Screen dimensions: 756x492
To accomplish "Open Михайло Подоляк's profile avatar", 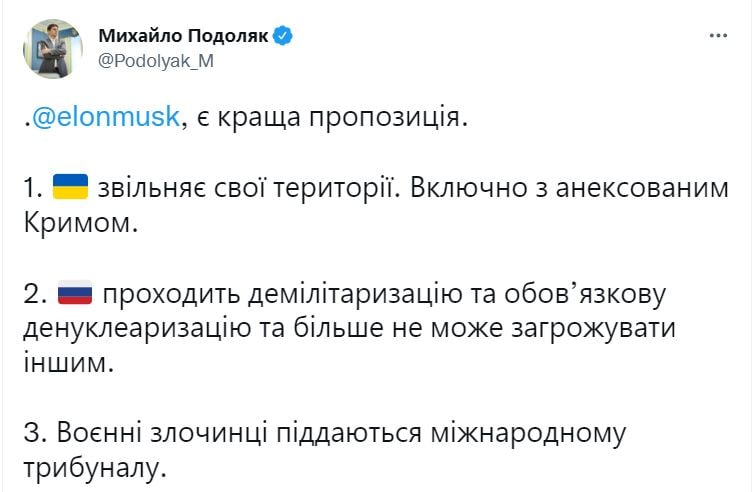I will (53, 49).
